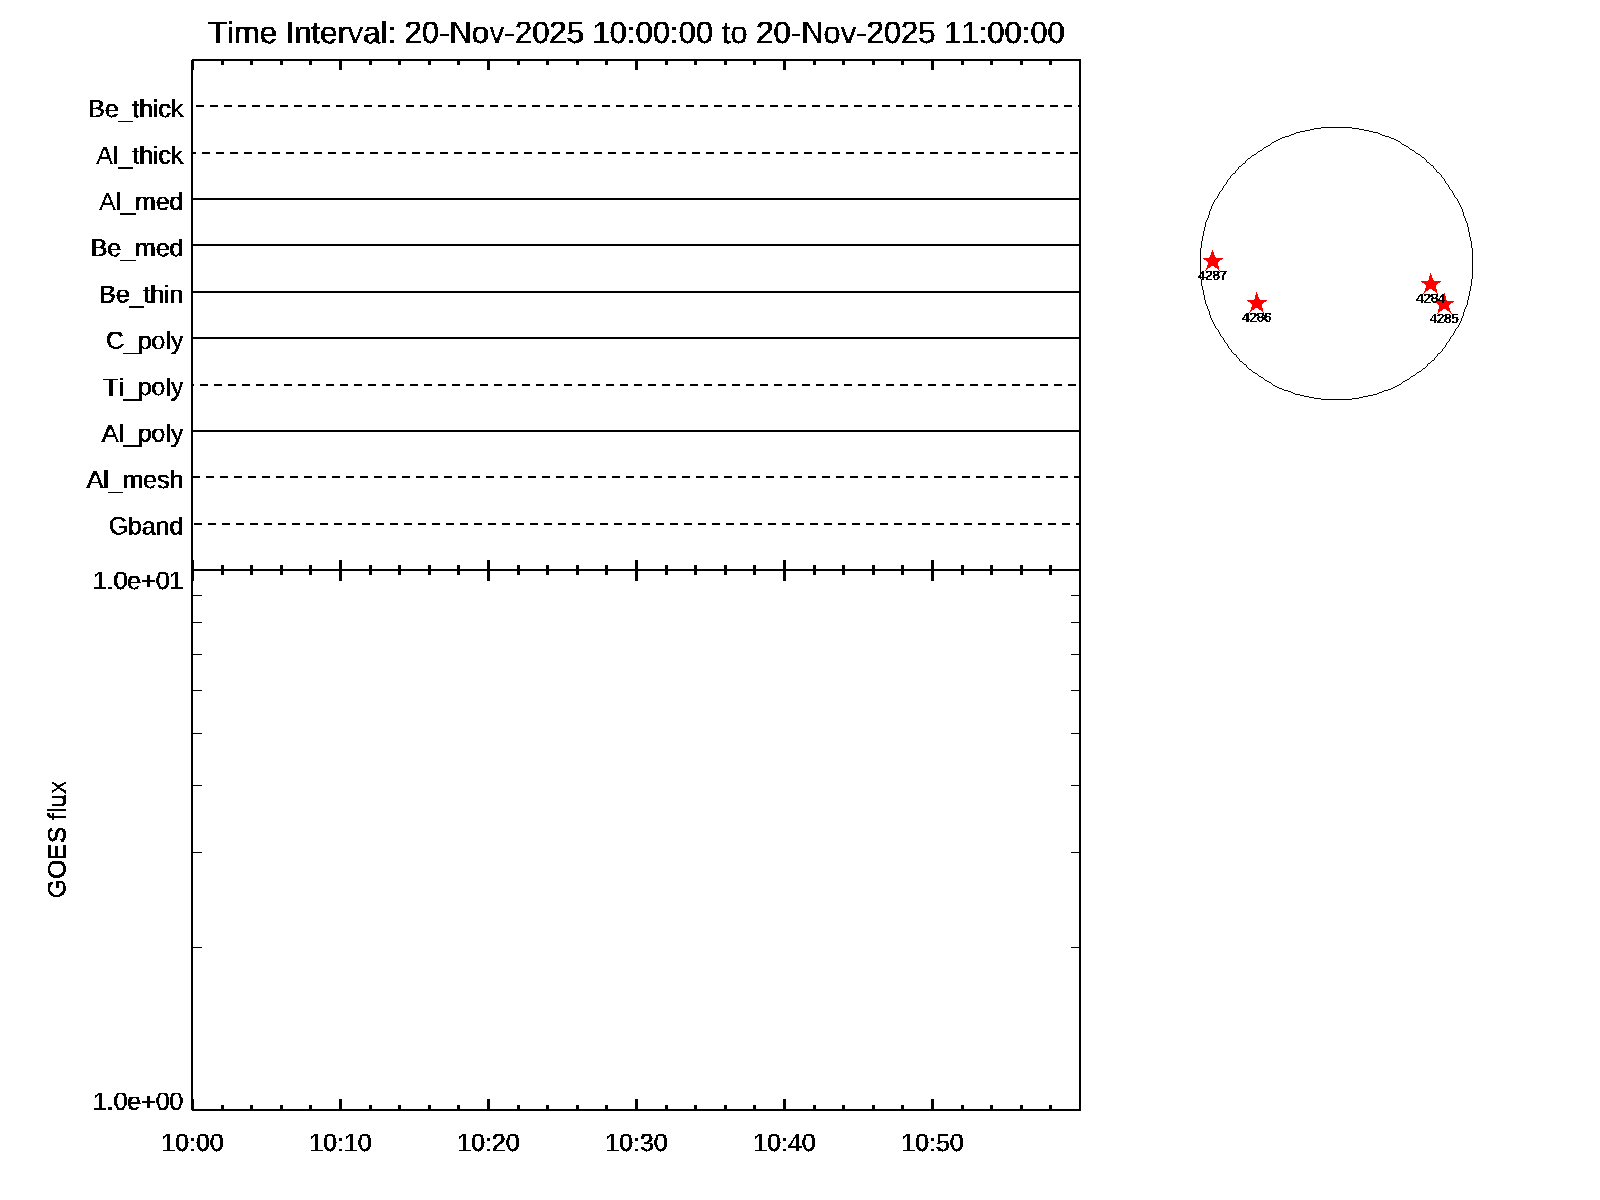This screenshot has width=1600, height=1200.
Task: Click the red star for region 4285
Action: pyautogui.click(x=1444, y=304)
